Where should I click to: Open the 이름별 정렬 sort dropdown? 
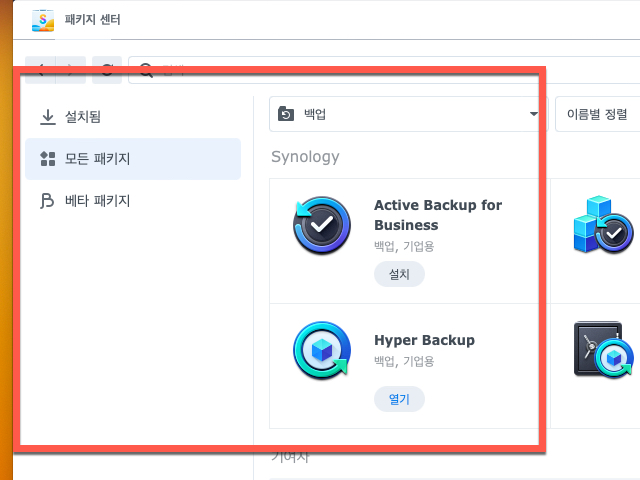click(597, 114)
